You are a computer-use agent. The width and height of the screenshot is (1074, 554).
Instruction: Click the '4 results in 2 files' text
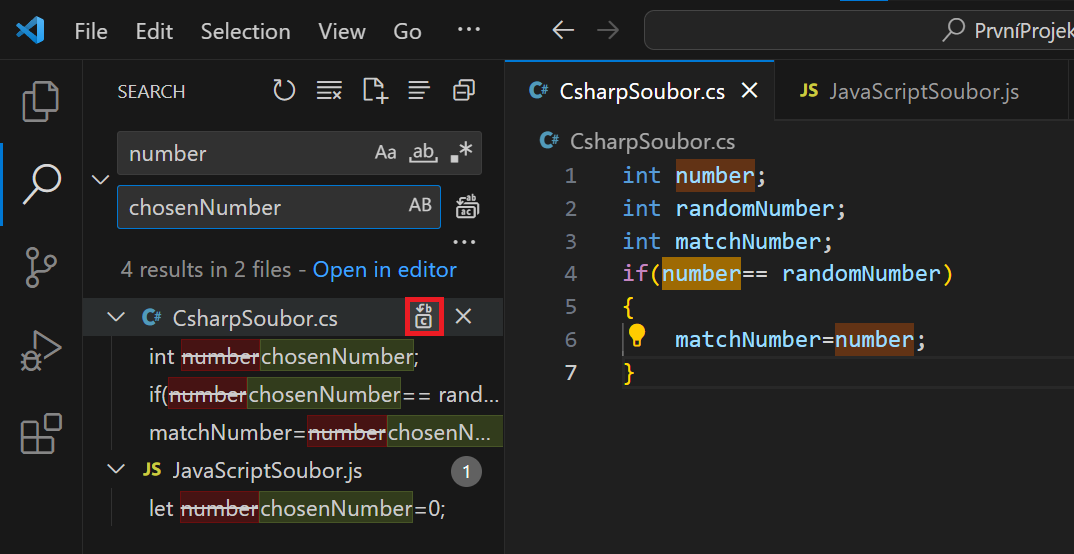point(206,270)
